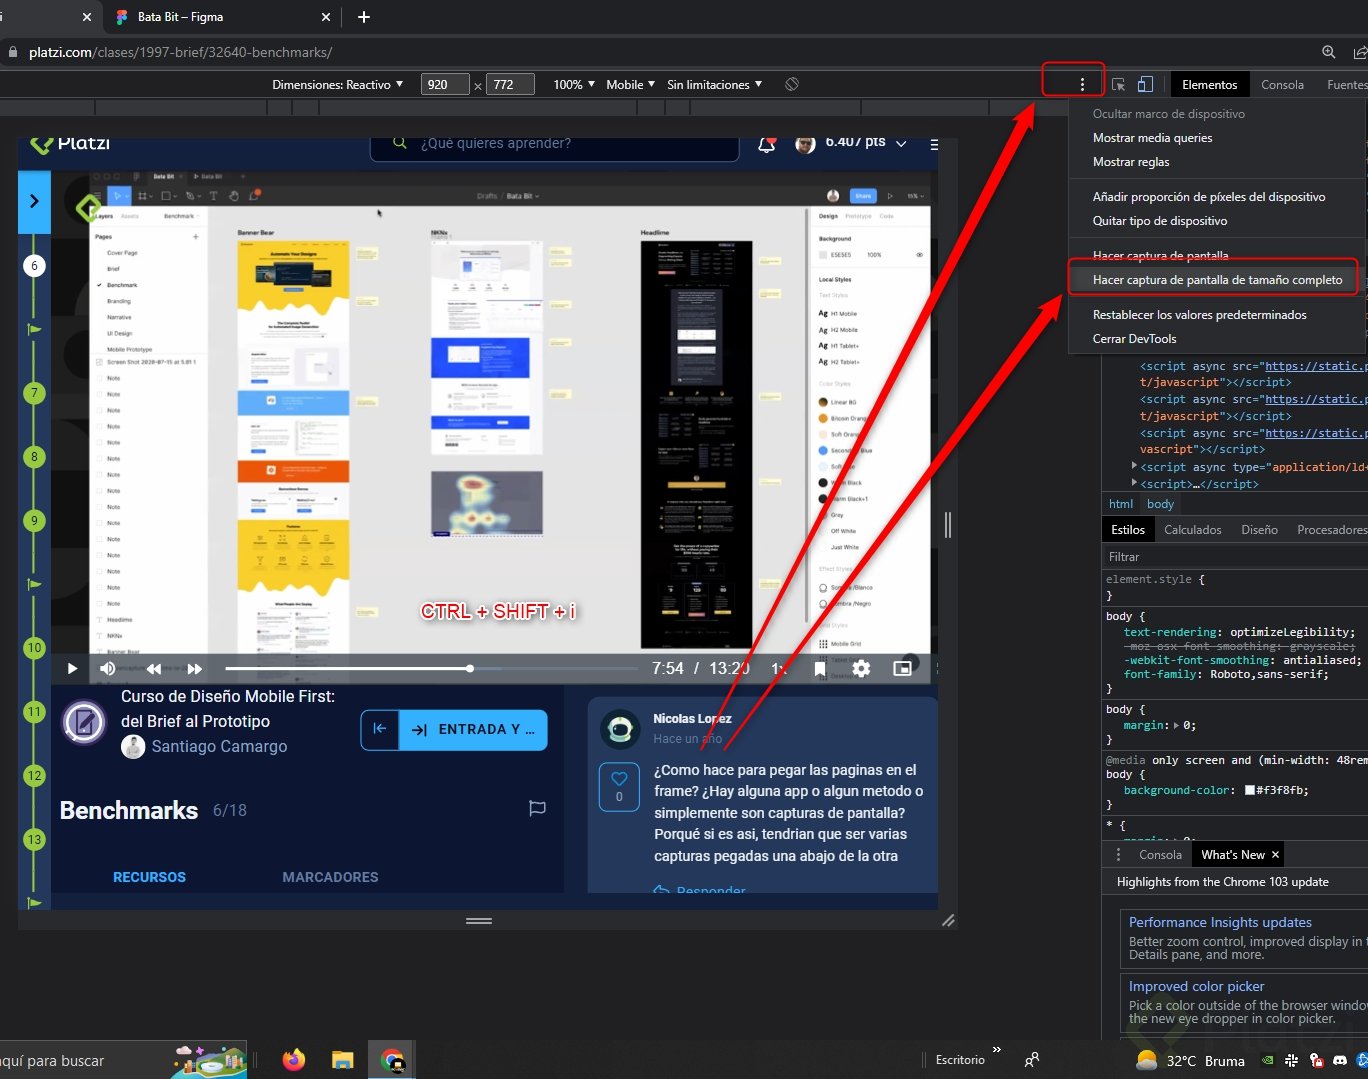Screen dimensions: 1368x1079
Task: Activate the inspect element picker icon
Action: pyautogui.click(x=1118, y=85)
